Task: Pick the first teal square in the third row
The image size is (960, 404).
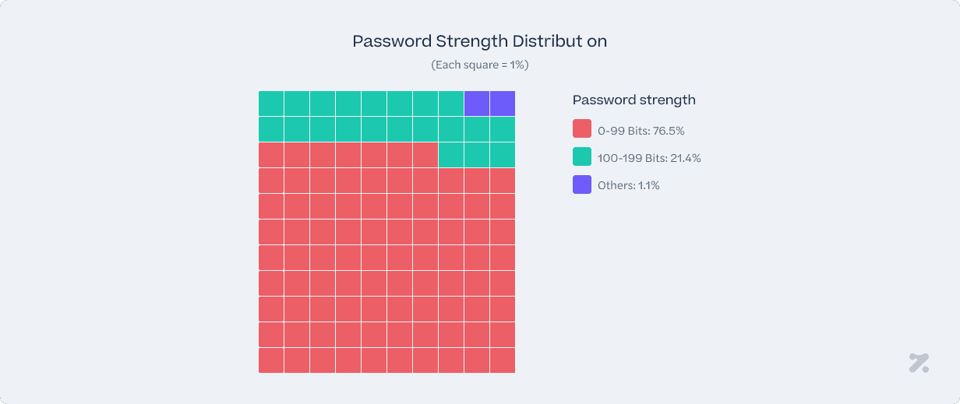Action: (x=451, y=155)
